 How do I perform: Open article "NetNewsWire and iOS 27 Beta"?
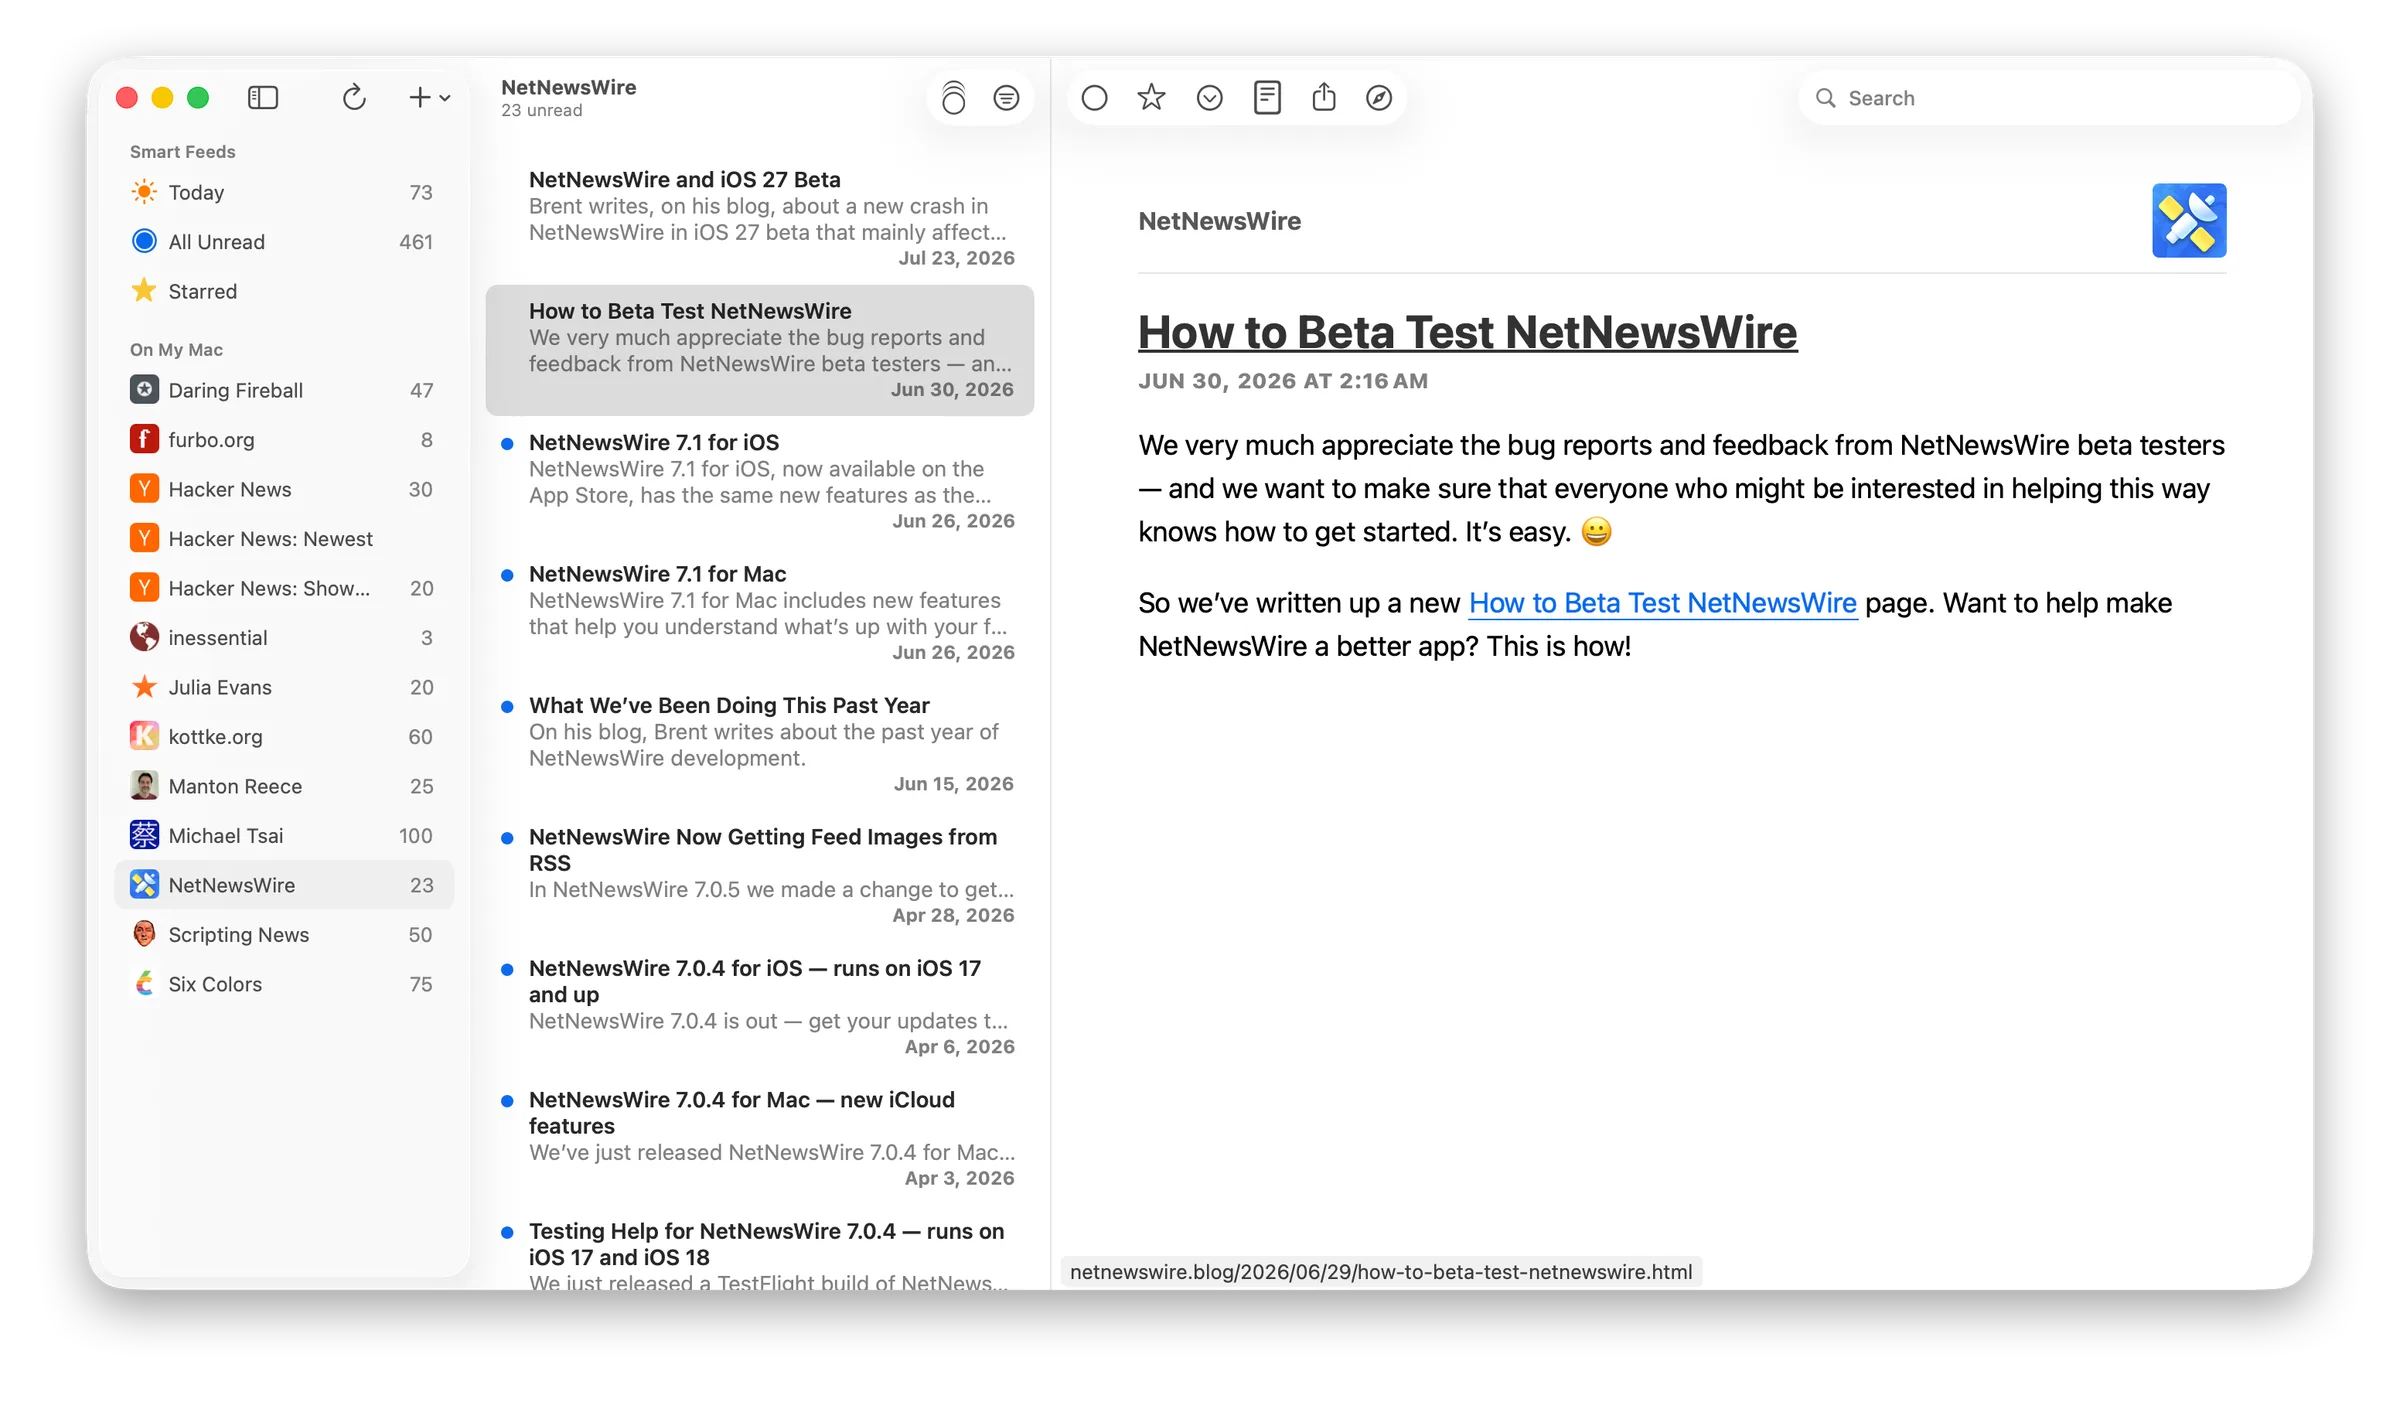tap(760, 219)
